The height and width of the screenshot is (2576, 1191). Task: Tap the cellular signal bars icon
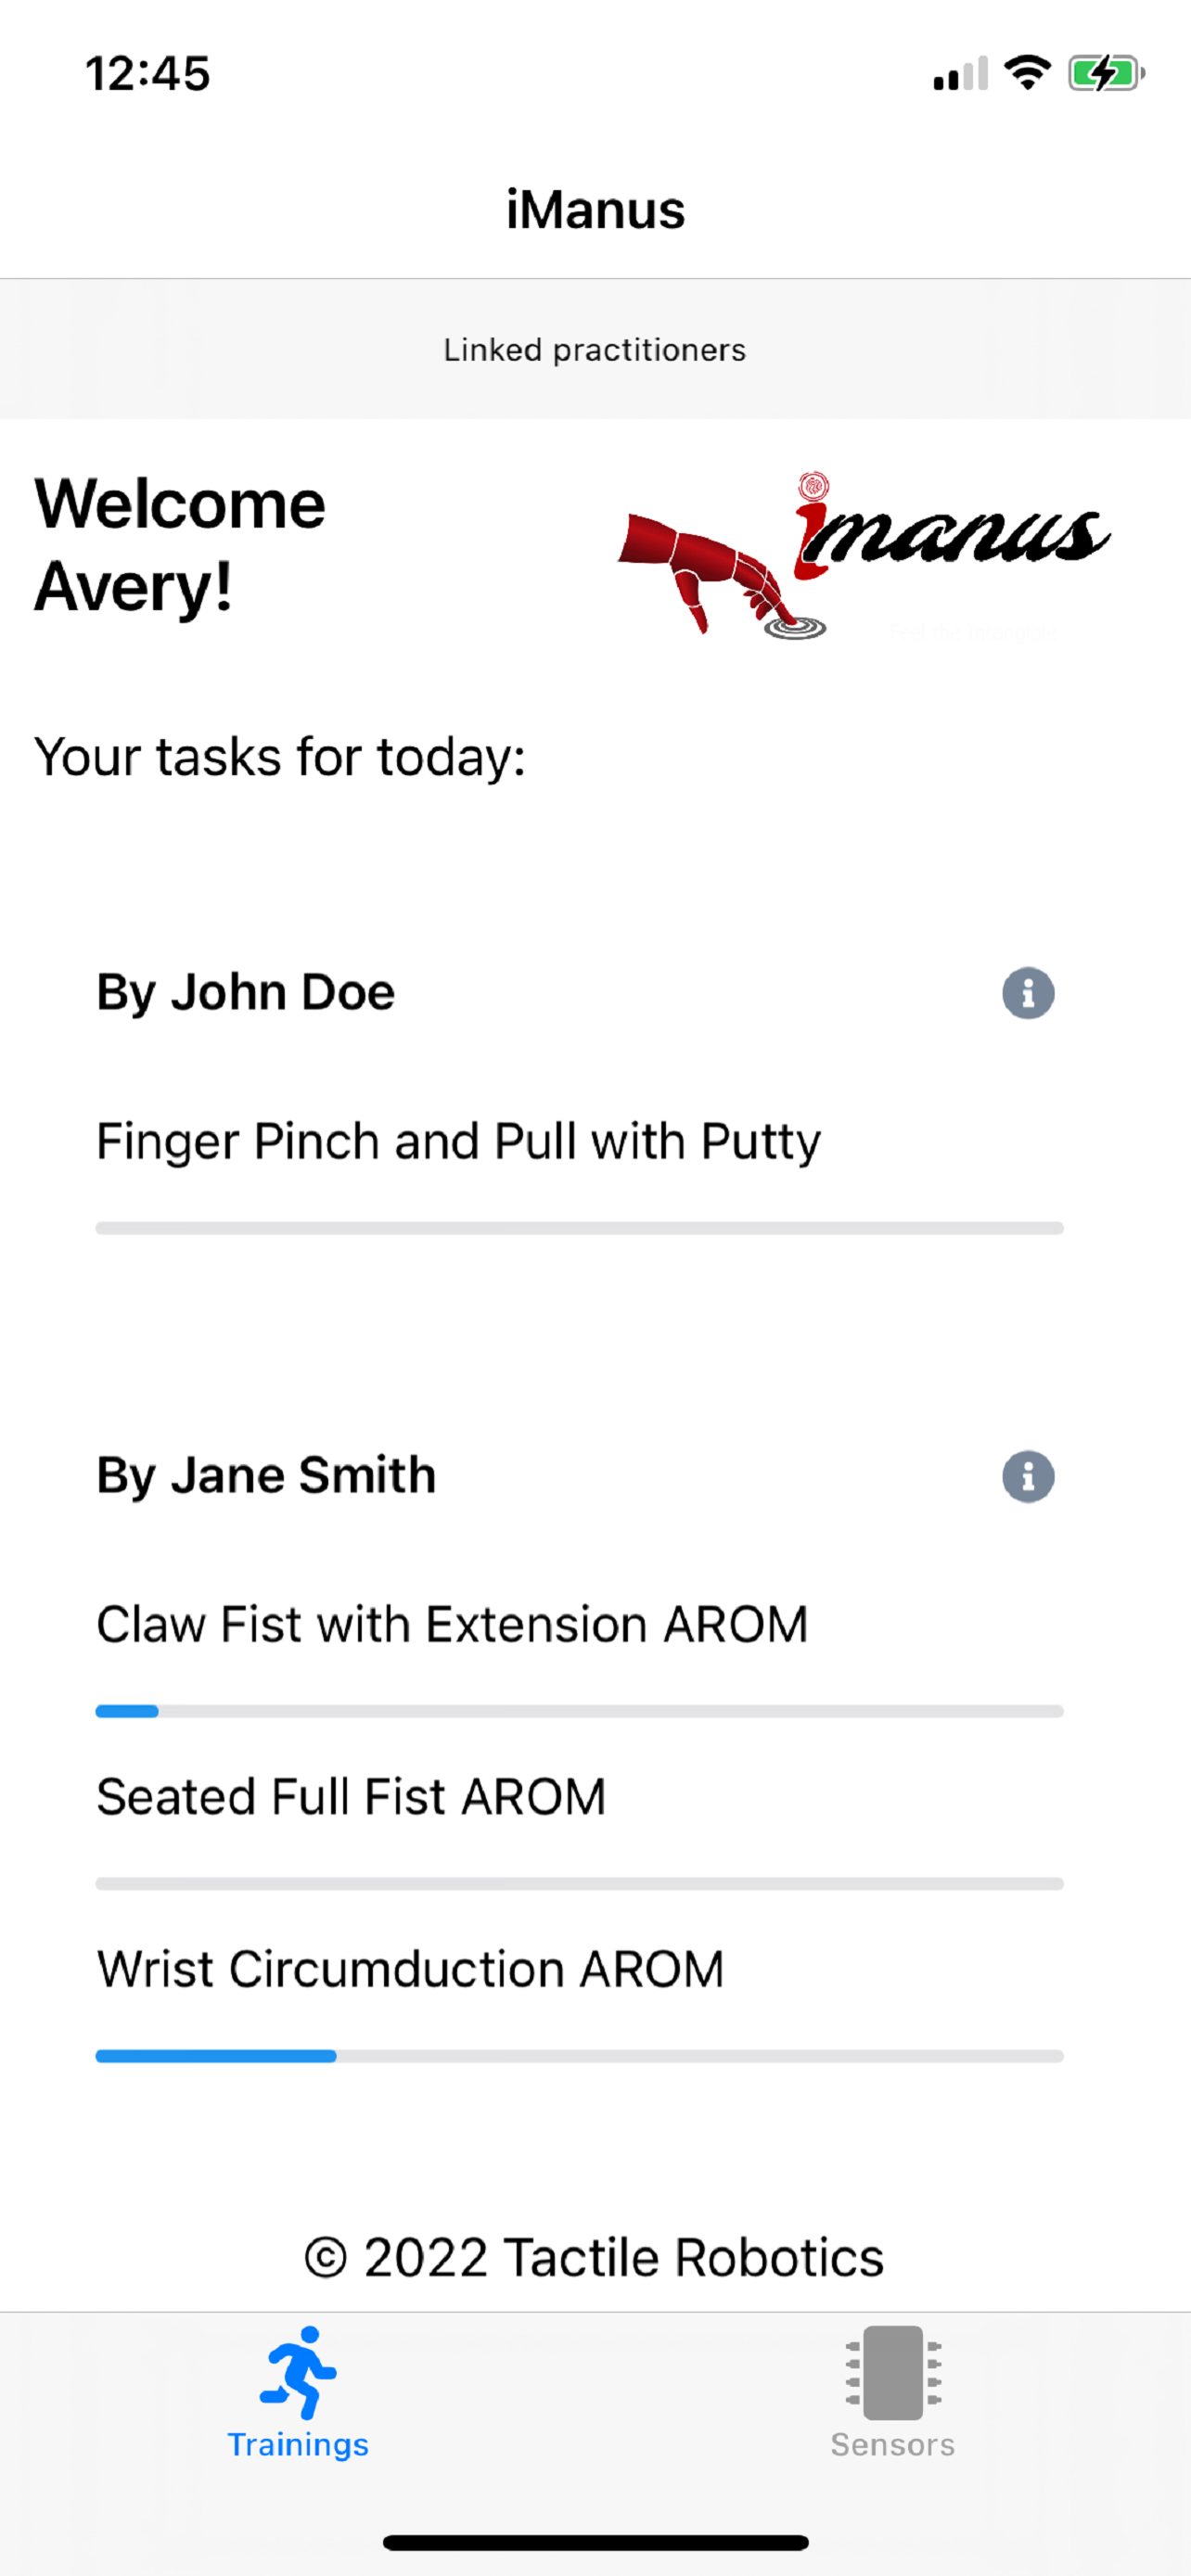(960, 74)
